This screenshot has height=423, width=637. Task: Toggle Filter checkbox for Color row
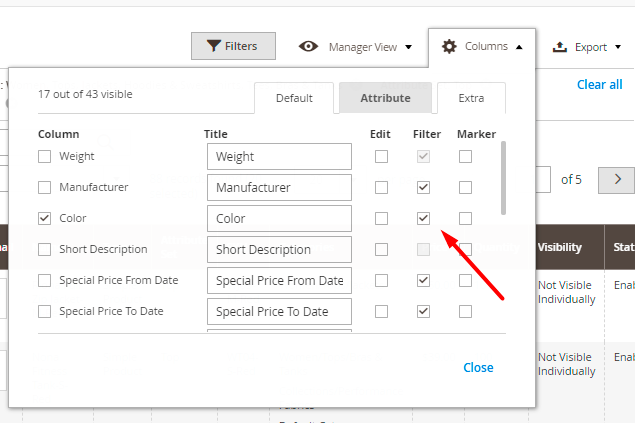[424, 218]
